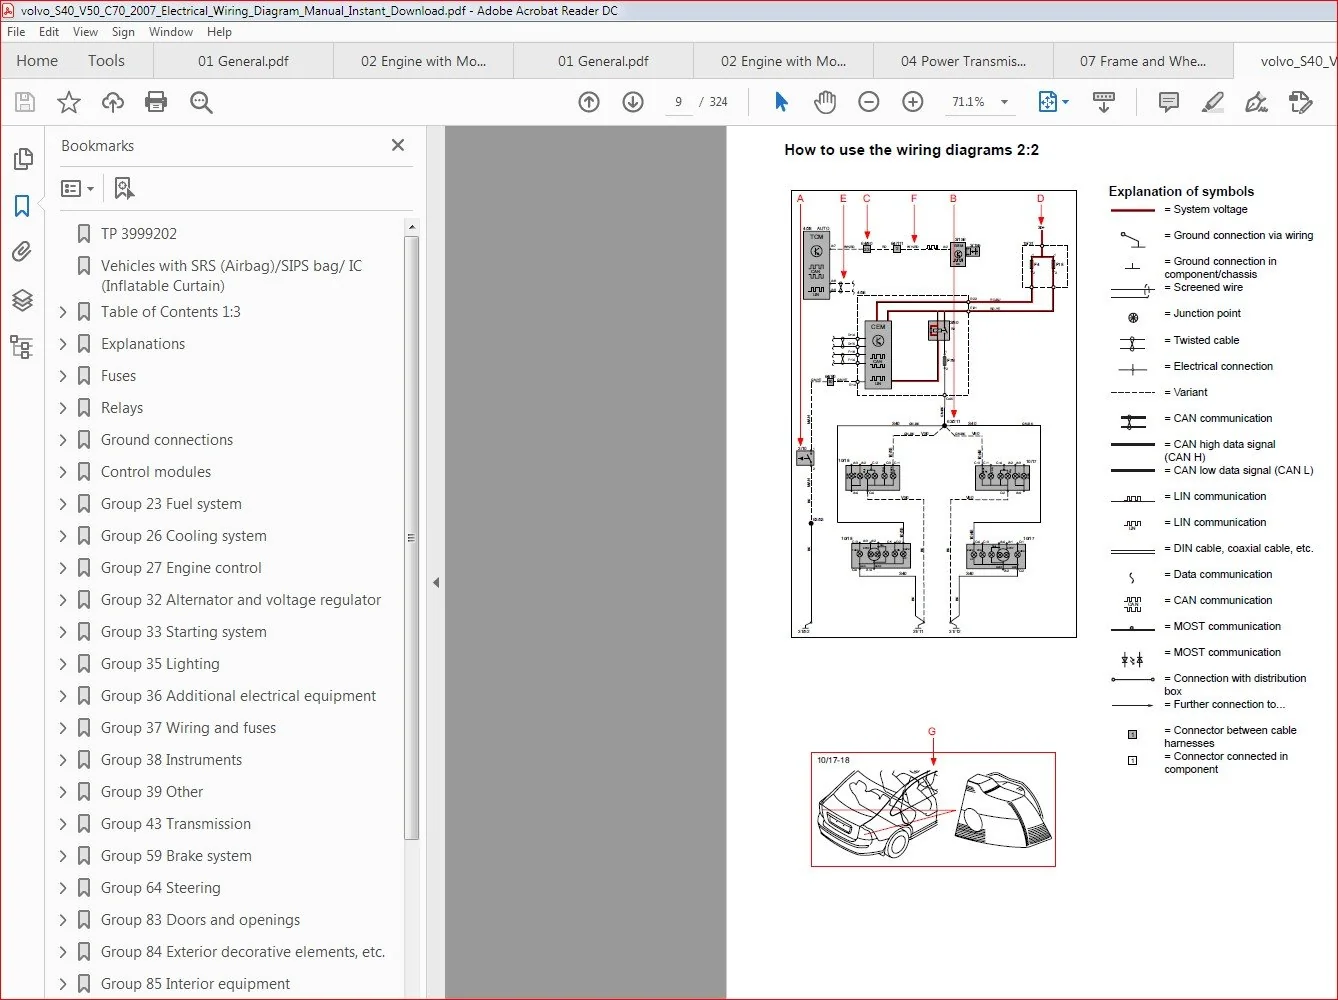The height and width of the screenshot is (1000, 1338).
Task: Open the Attachments paperclip panel
Action: tap(22, 252)
